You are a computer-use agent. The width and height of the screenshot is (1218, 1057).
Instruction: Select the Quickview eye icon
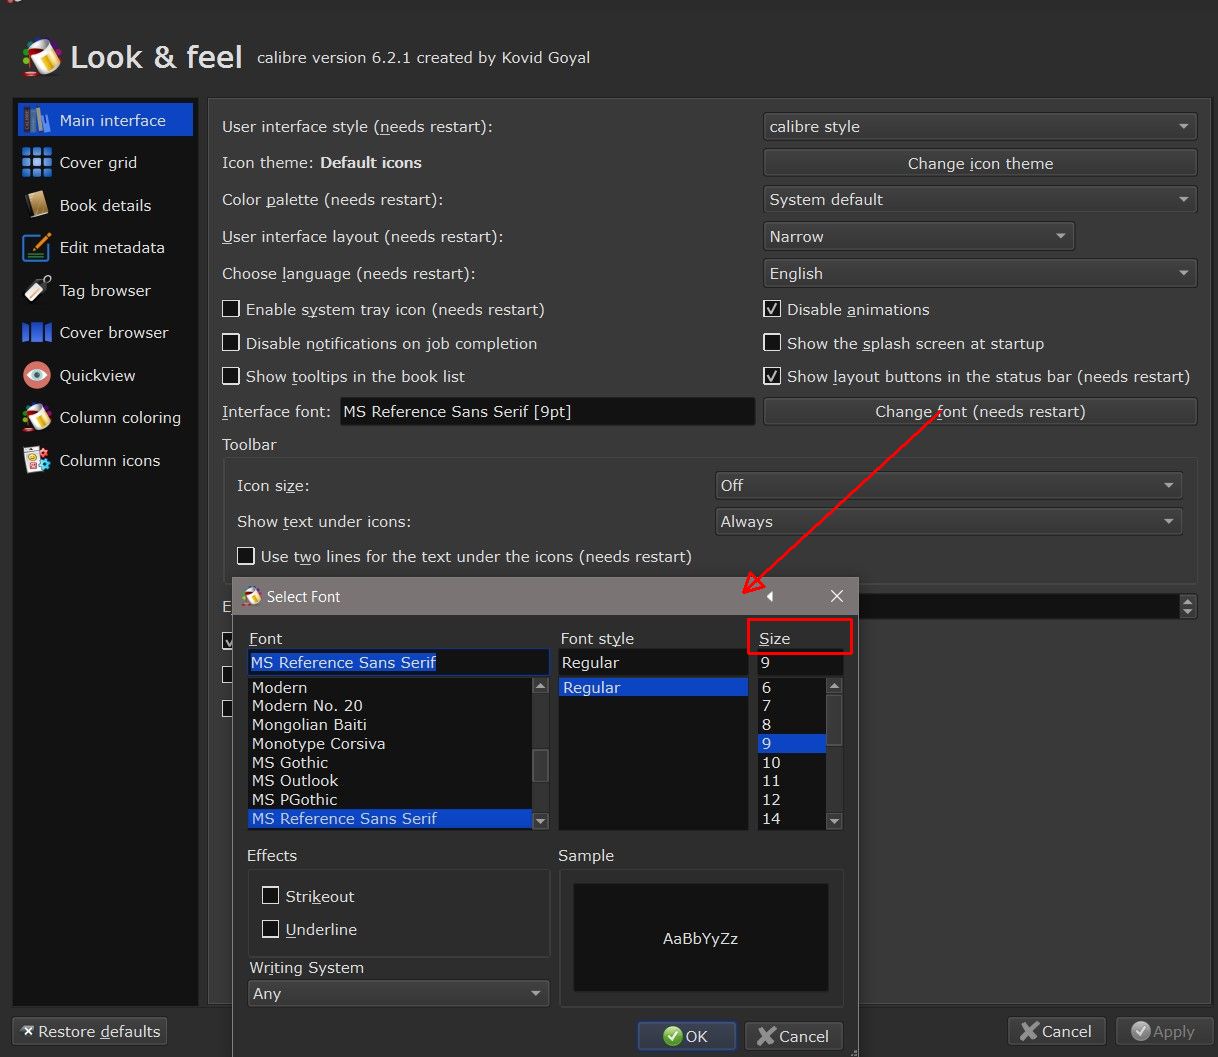pos(37,375)
